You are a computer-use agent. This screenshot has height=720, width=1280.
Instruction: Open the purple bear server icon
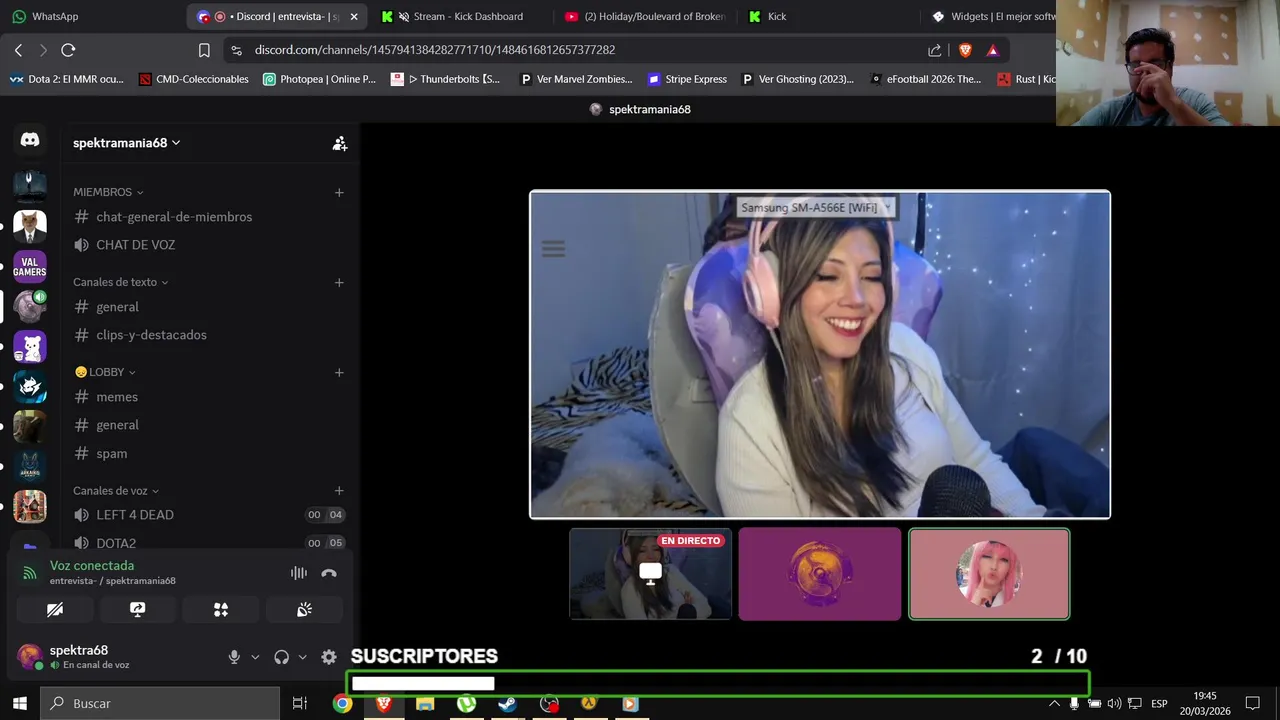(30, 347)
